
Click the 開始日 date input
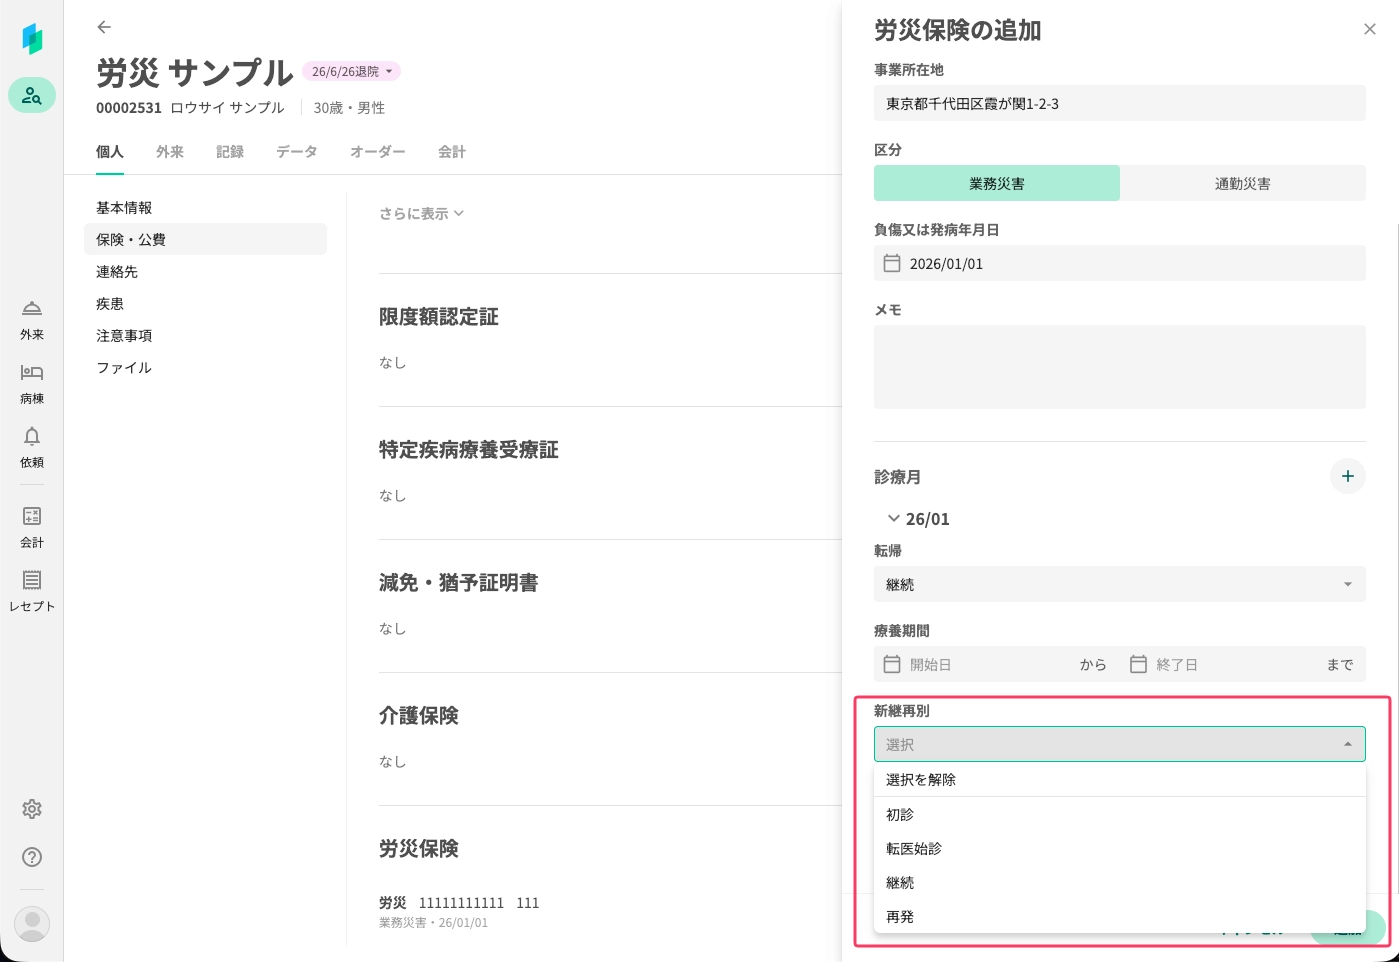tap(990, 664)
